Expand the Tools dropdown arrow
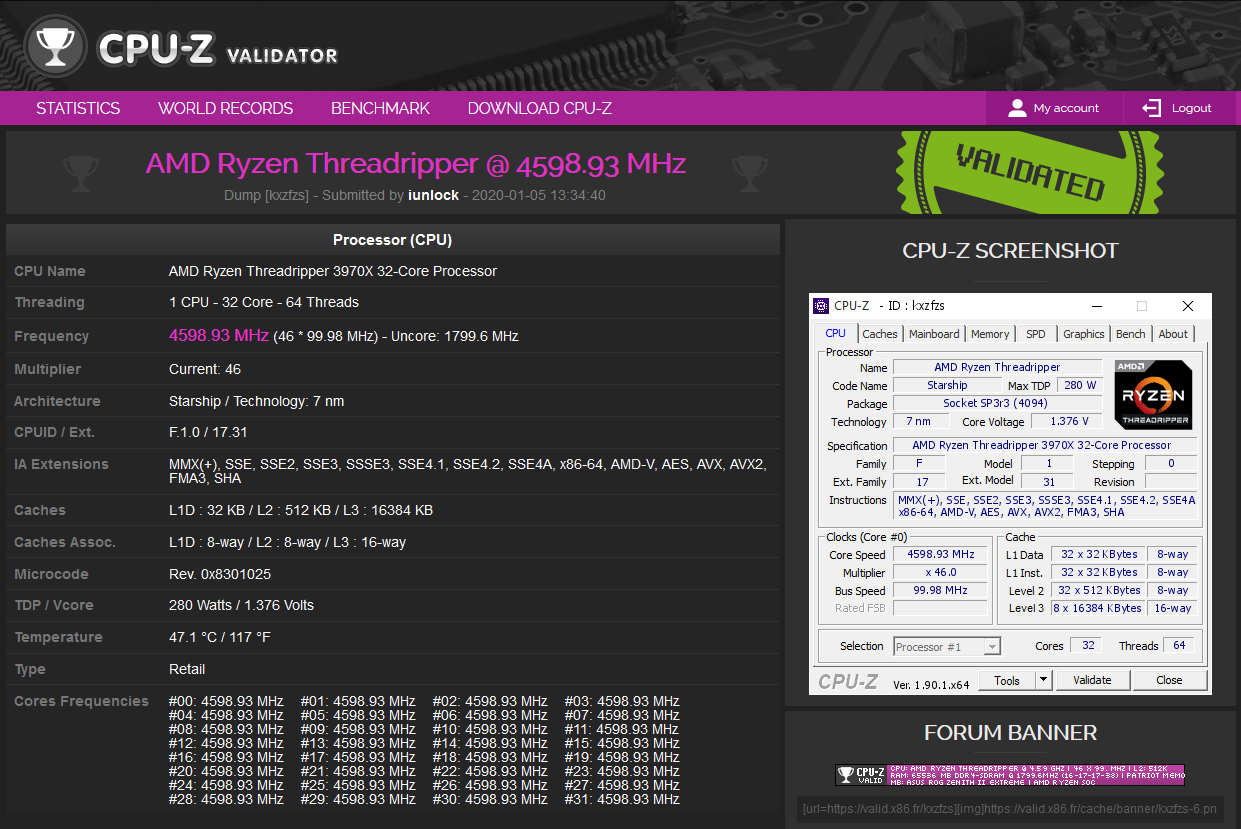Image resolution: width=1241 pixels, height=829 pixels. (1043, 680)
